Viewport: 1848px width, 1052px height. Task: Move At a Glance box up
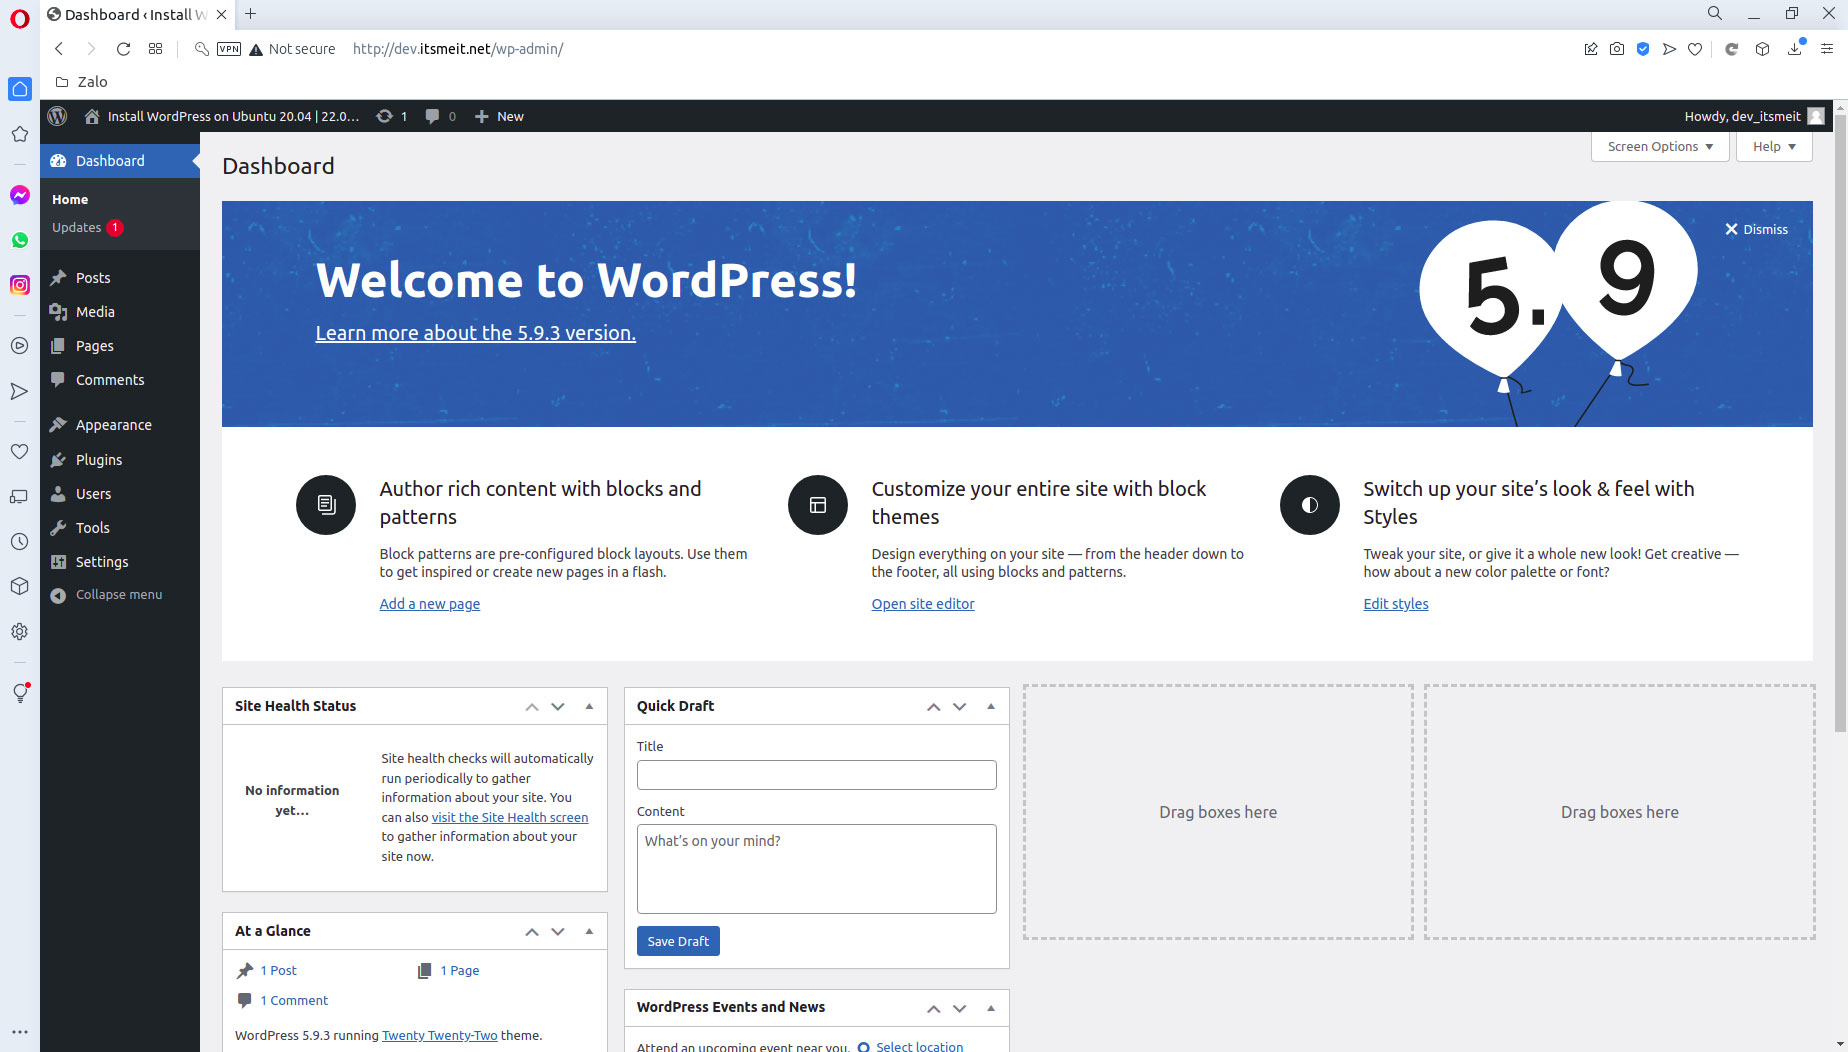pos(532,931)
